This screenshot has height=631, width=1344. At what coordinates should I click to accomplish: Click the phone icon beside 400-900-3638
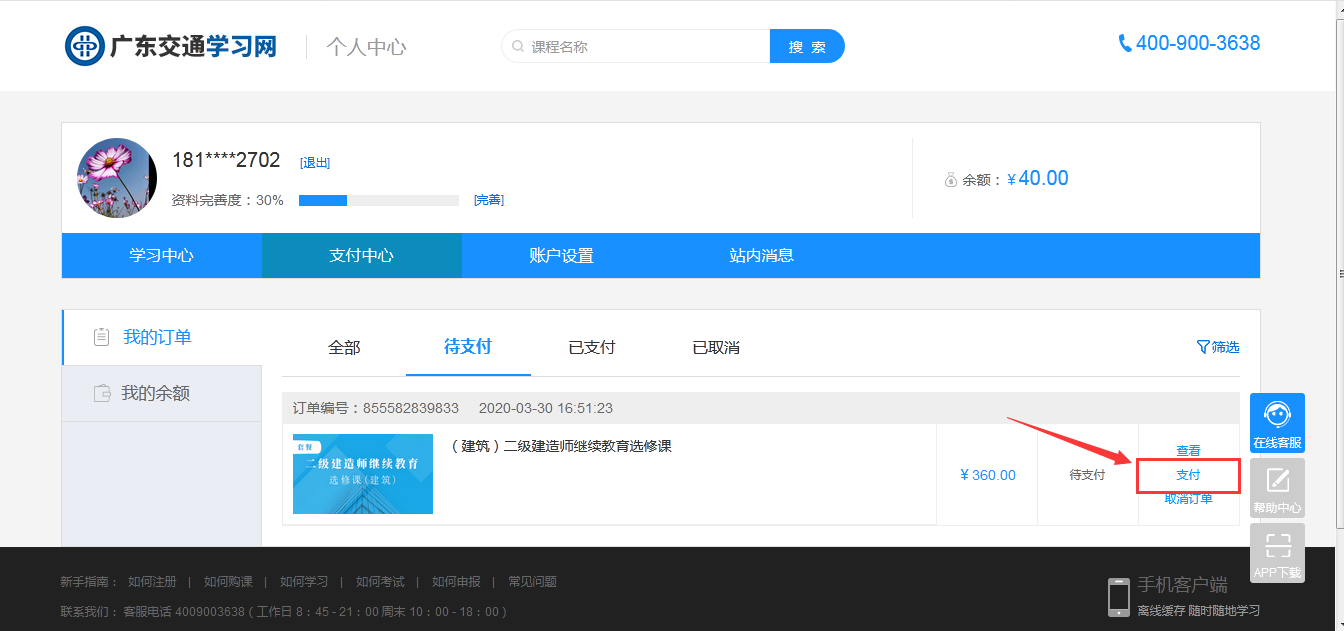point(1125,44)
